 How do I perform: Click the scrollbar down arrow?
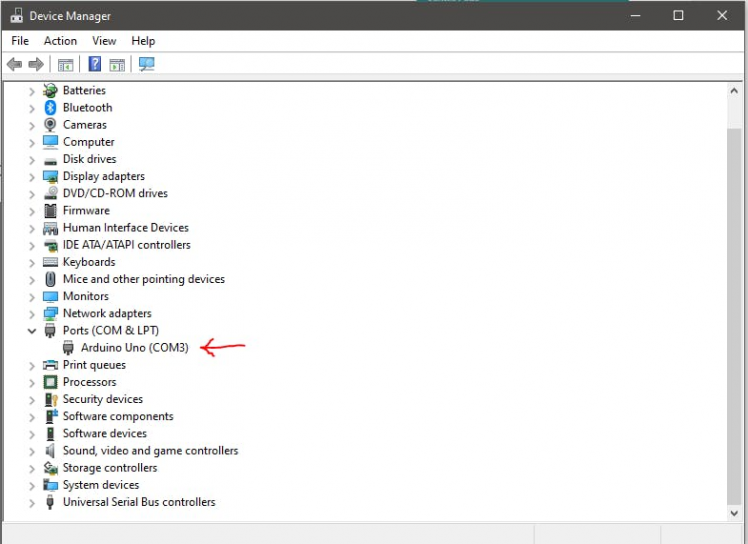(734, 513)
